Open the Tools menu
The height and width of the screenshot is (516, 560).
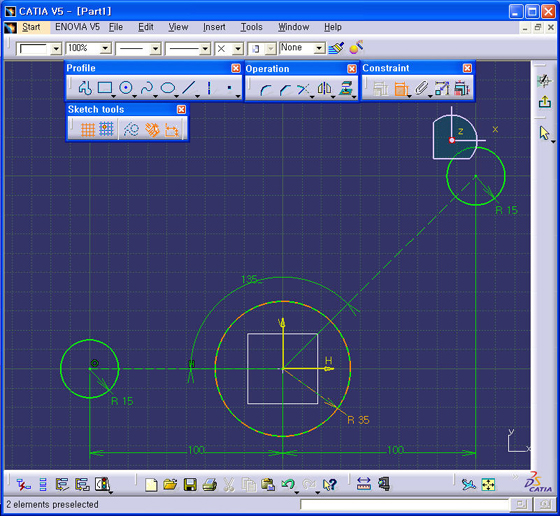pyautogui.click(x=251, y=27)
